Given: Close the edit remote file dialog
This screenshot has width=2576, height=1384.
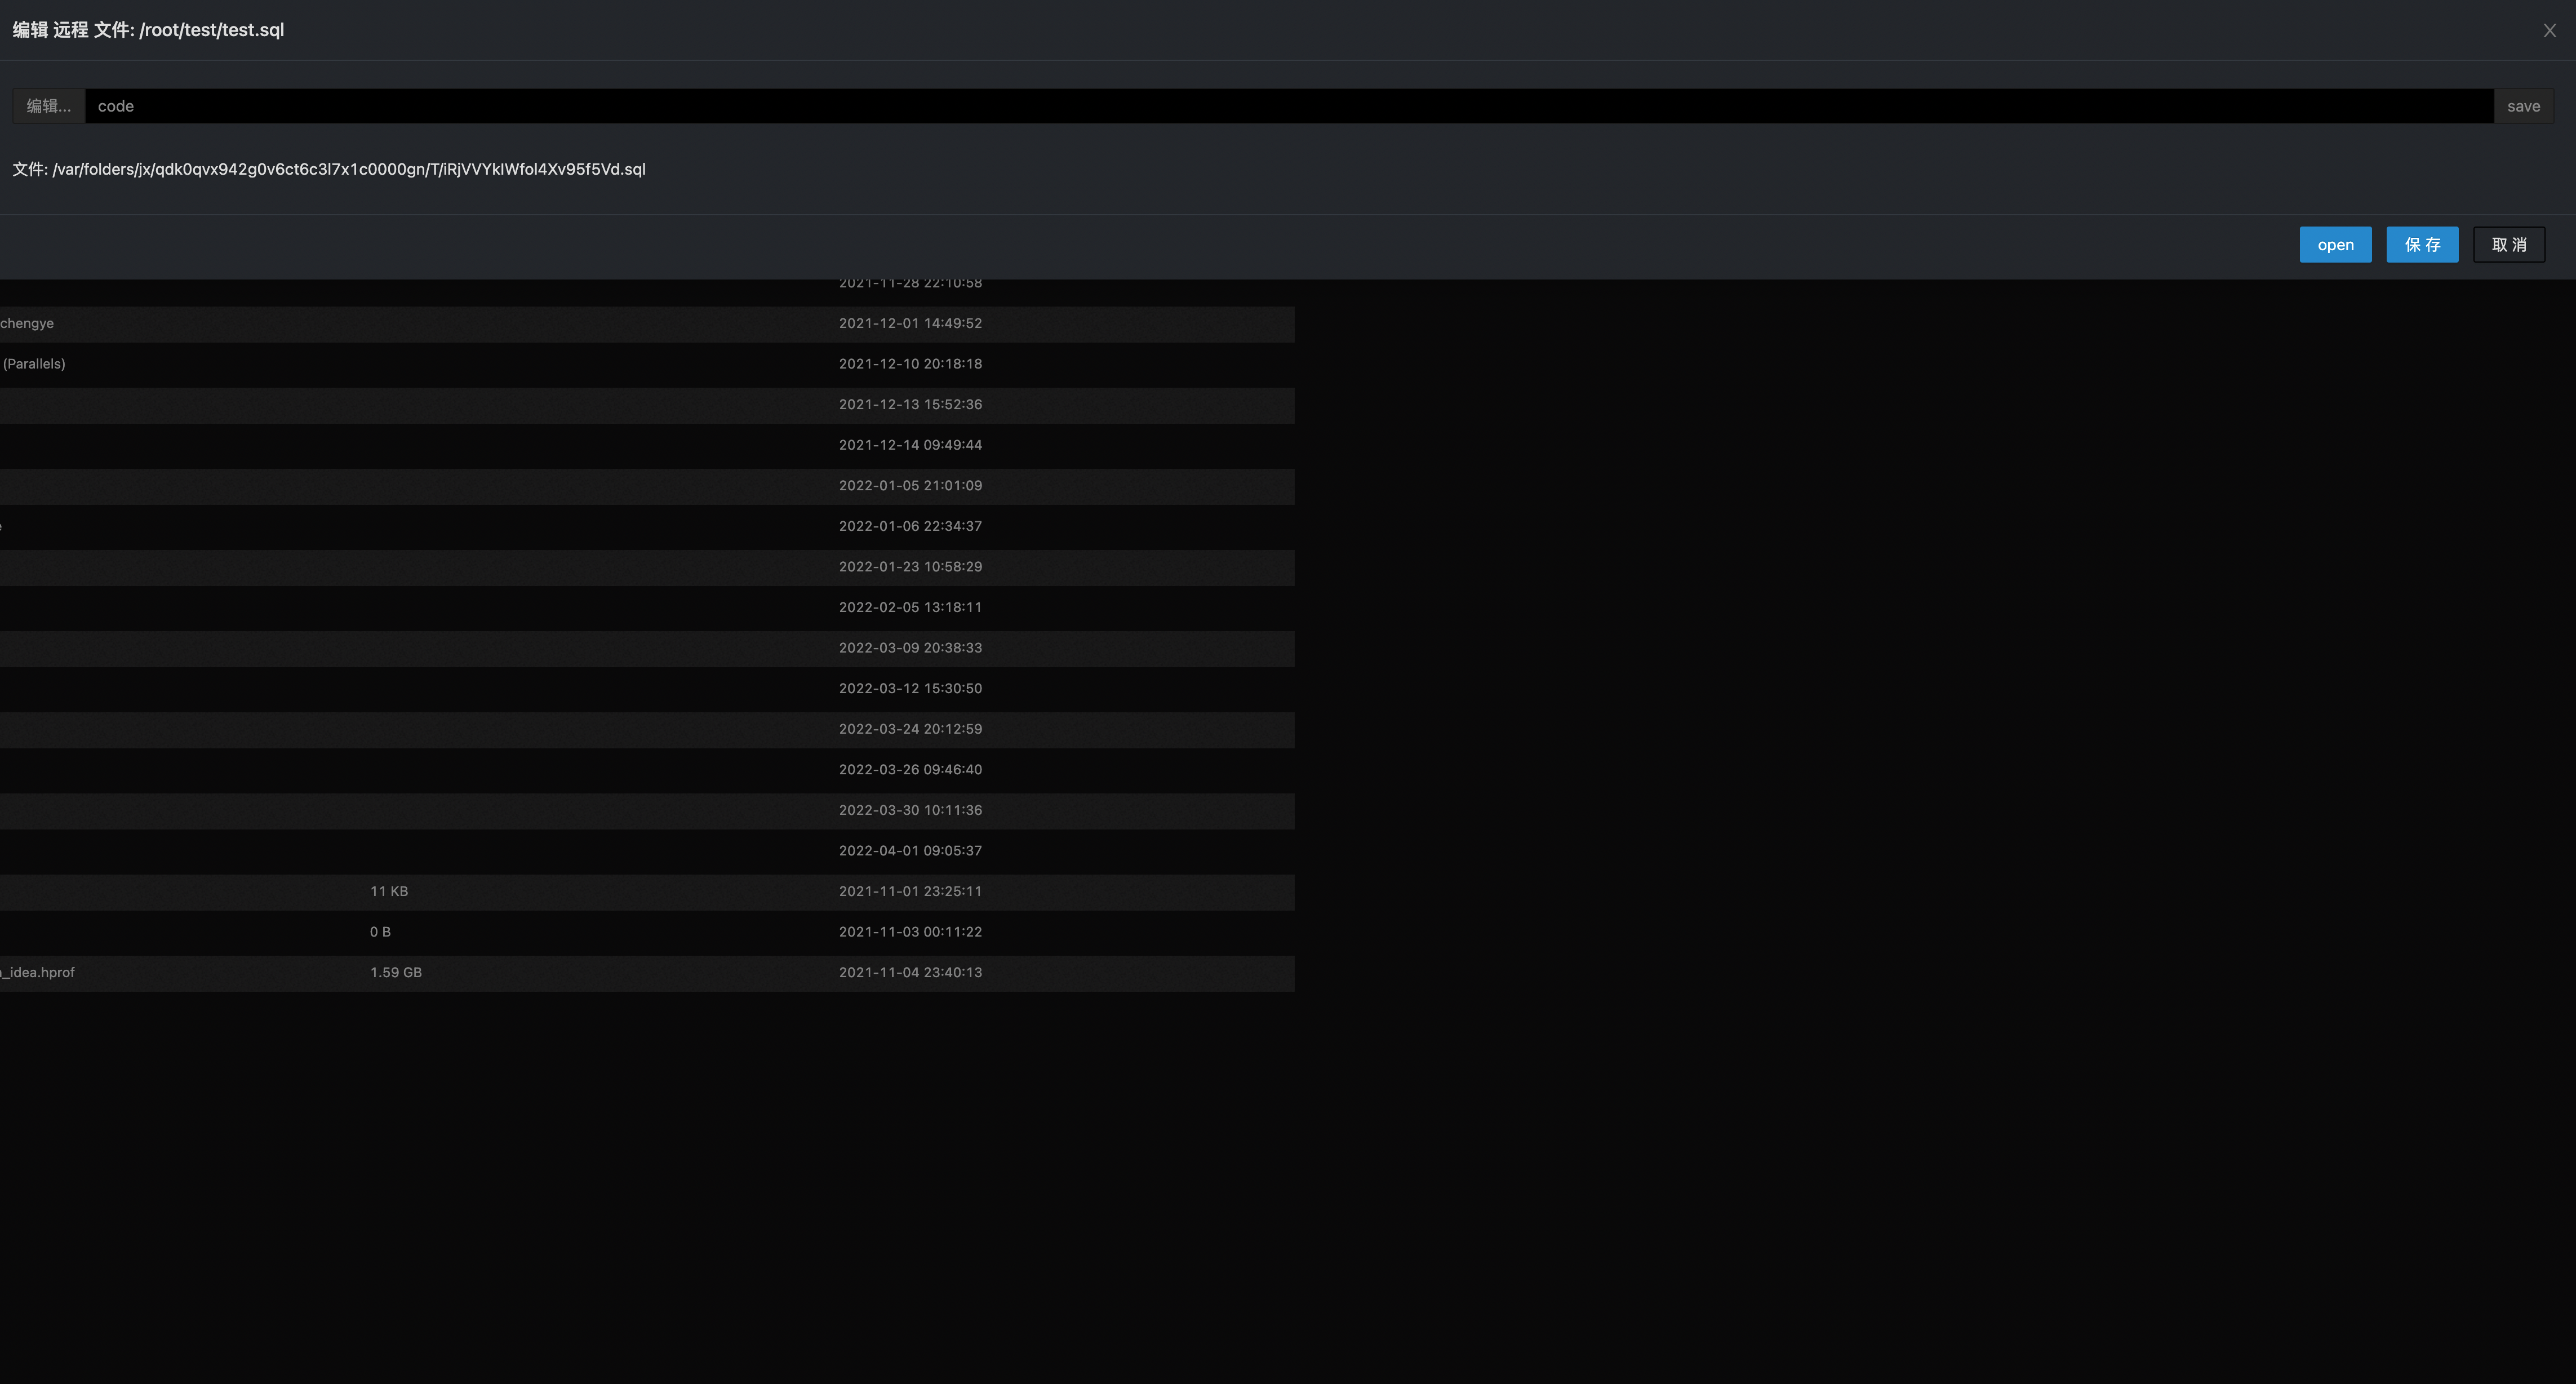Looking at the screenshot, I should [2549, 31].
